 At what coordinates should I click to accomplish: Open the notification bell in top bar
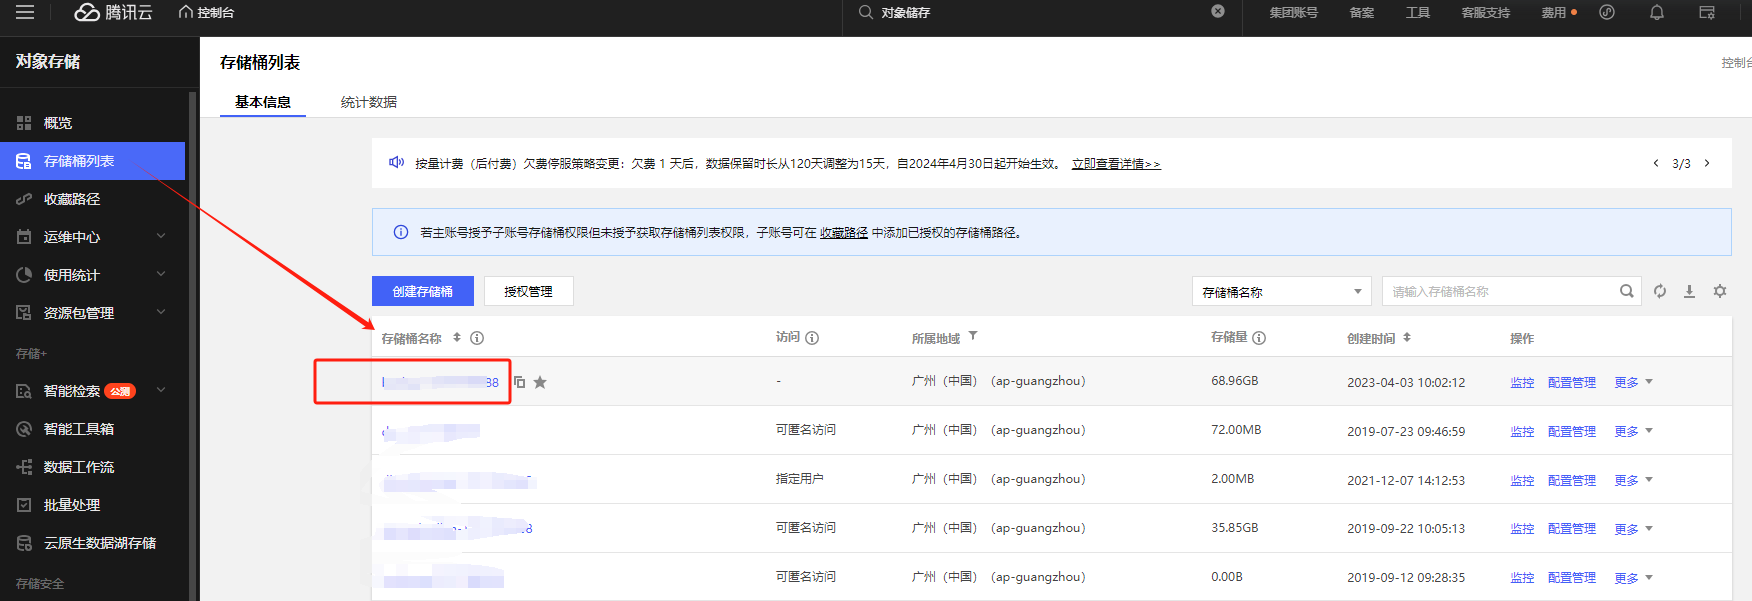1657,13
